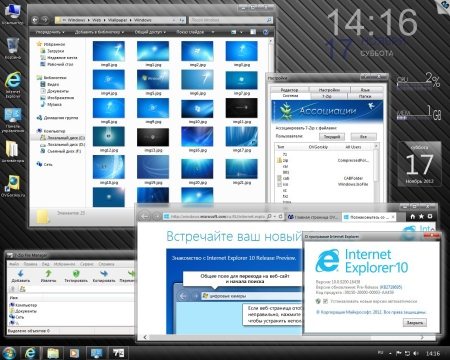Viewport: 450px width, 360px height.
Task: Click the volume icon in system tray
Action: pos(416,353)
